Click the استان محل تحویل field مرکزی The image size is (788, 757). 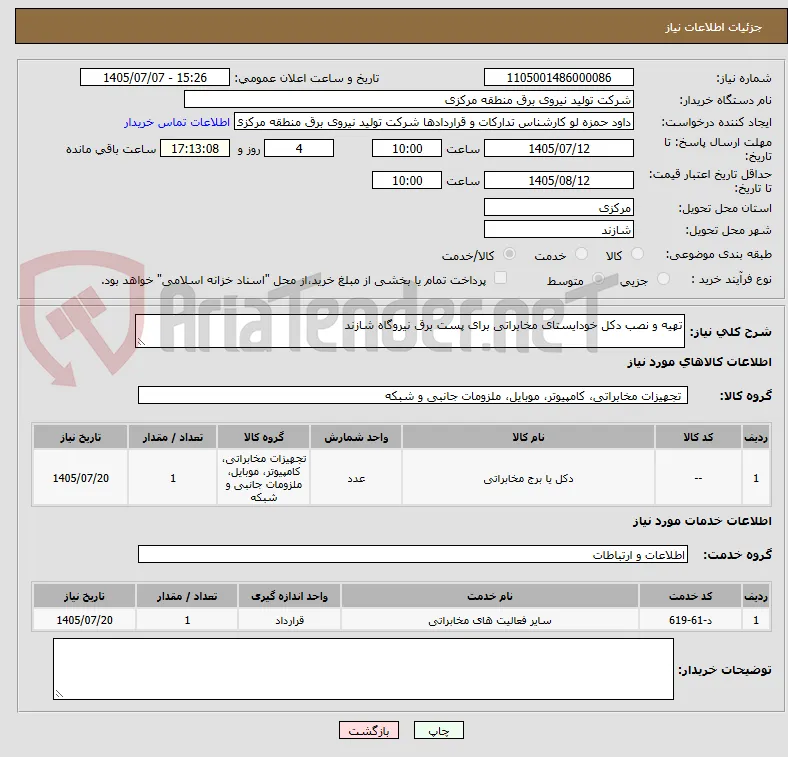pos(558,207)
